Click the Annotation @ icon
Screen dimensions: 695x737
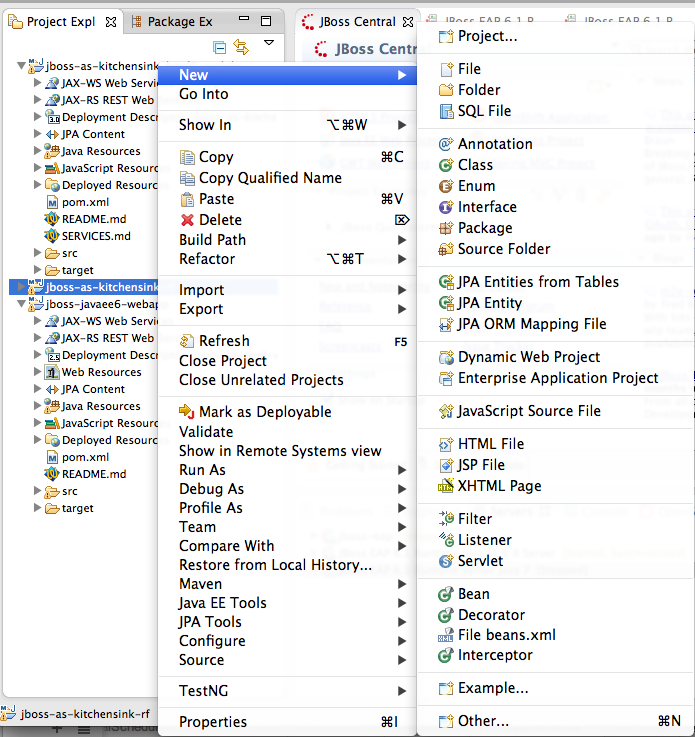446,144
